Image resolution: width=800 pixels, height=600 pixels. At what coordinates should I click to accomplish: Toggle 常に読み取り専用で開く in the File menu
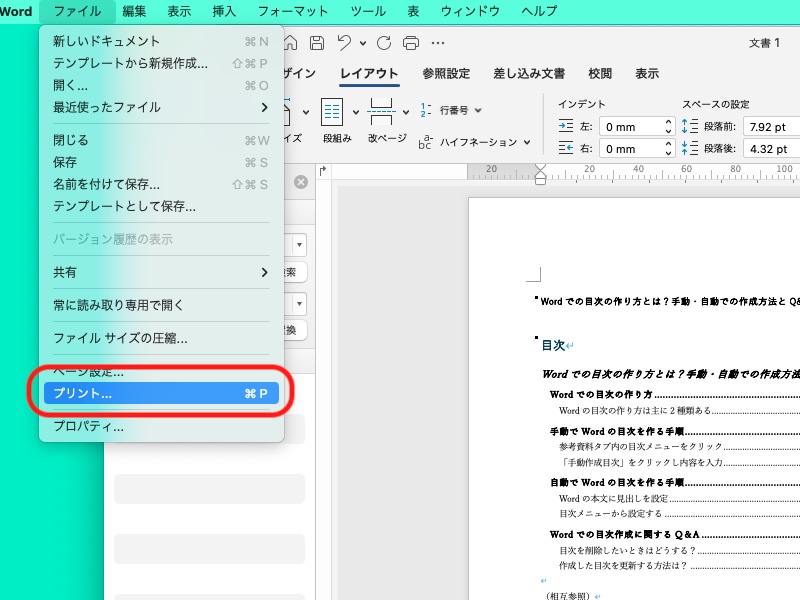coord(118,305)
